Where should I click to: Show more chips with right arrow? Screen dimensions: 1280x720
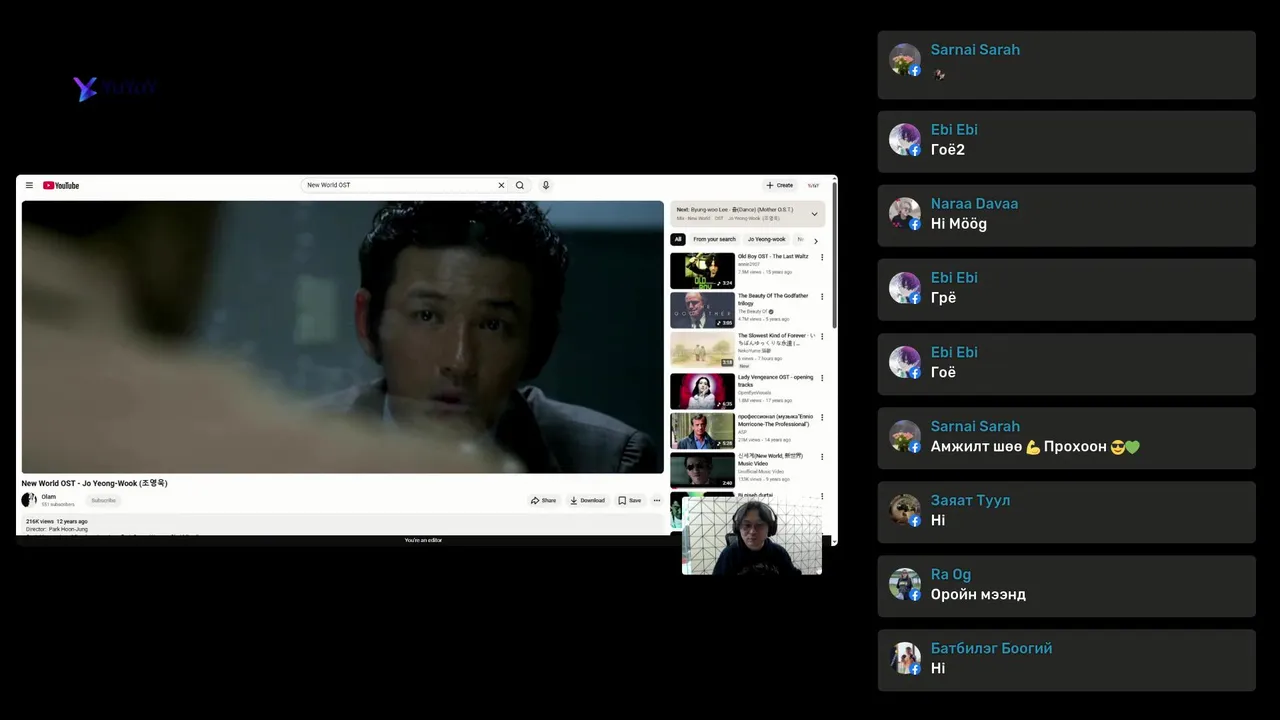pos(815,240)
